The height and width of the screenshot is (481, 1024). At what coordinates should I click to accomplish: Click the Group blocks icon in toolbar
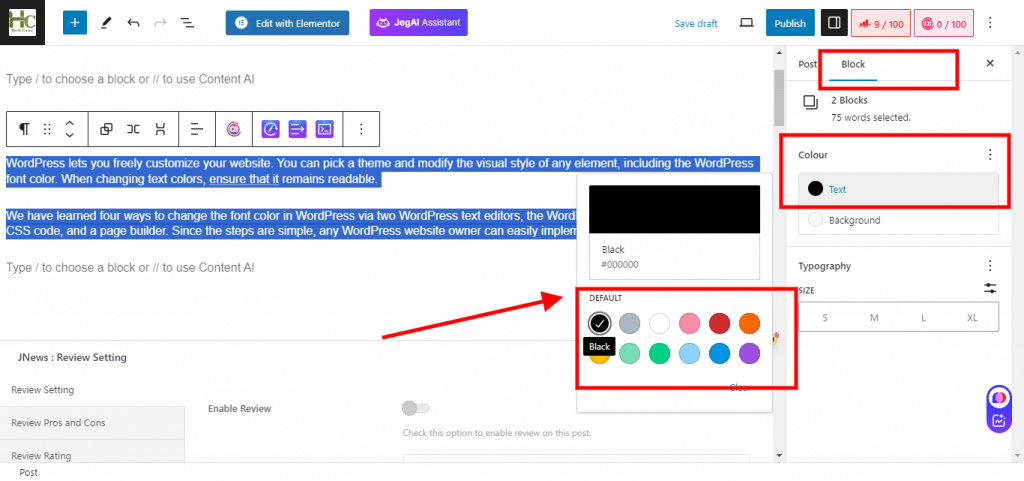tap(106, 129)
